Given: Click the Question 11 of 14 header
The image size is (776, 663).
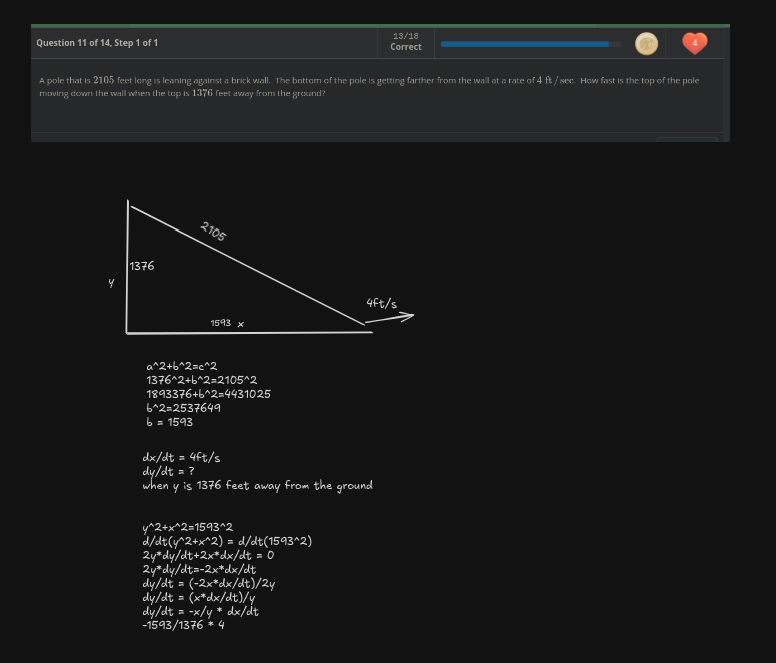Looking at the screenshot, I should pyautogui.click(x=97, y=43).
